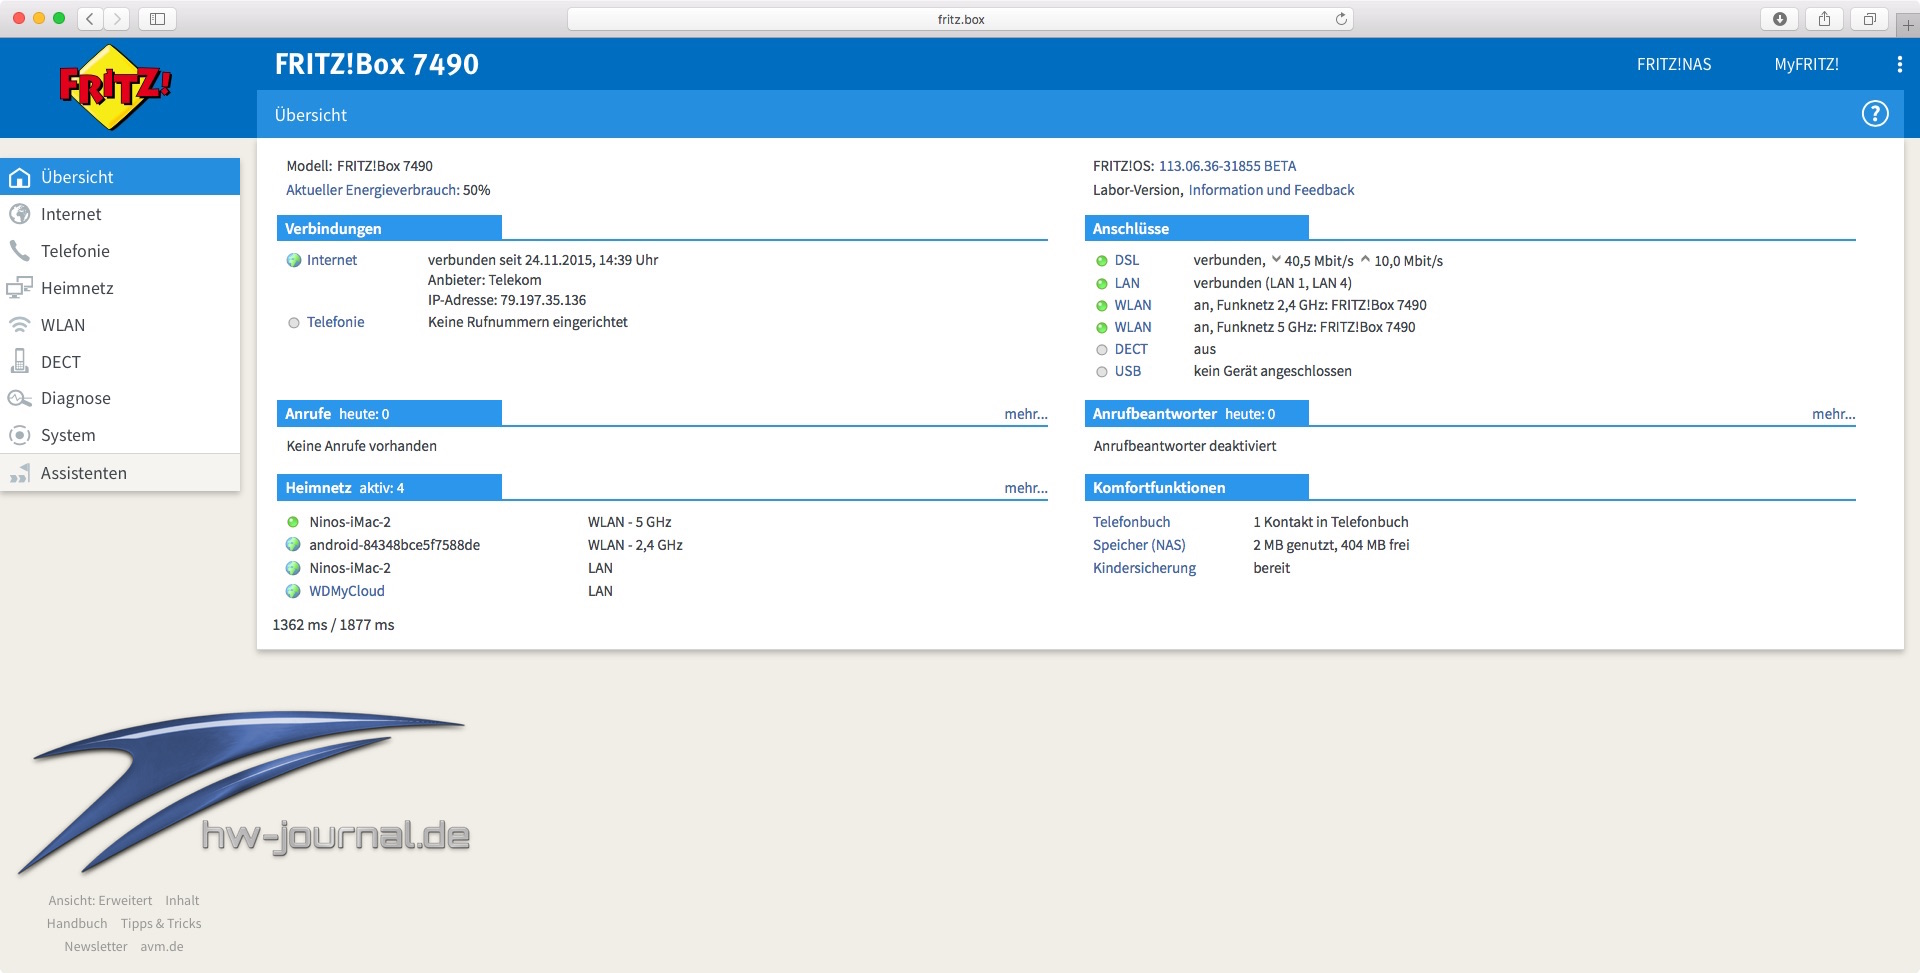Click the Inhalt footer link
1920x973 pixels.
coord(182,901)
